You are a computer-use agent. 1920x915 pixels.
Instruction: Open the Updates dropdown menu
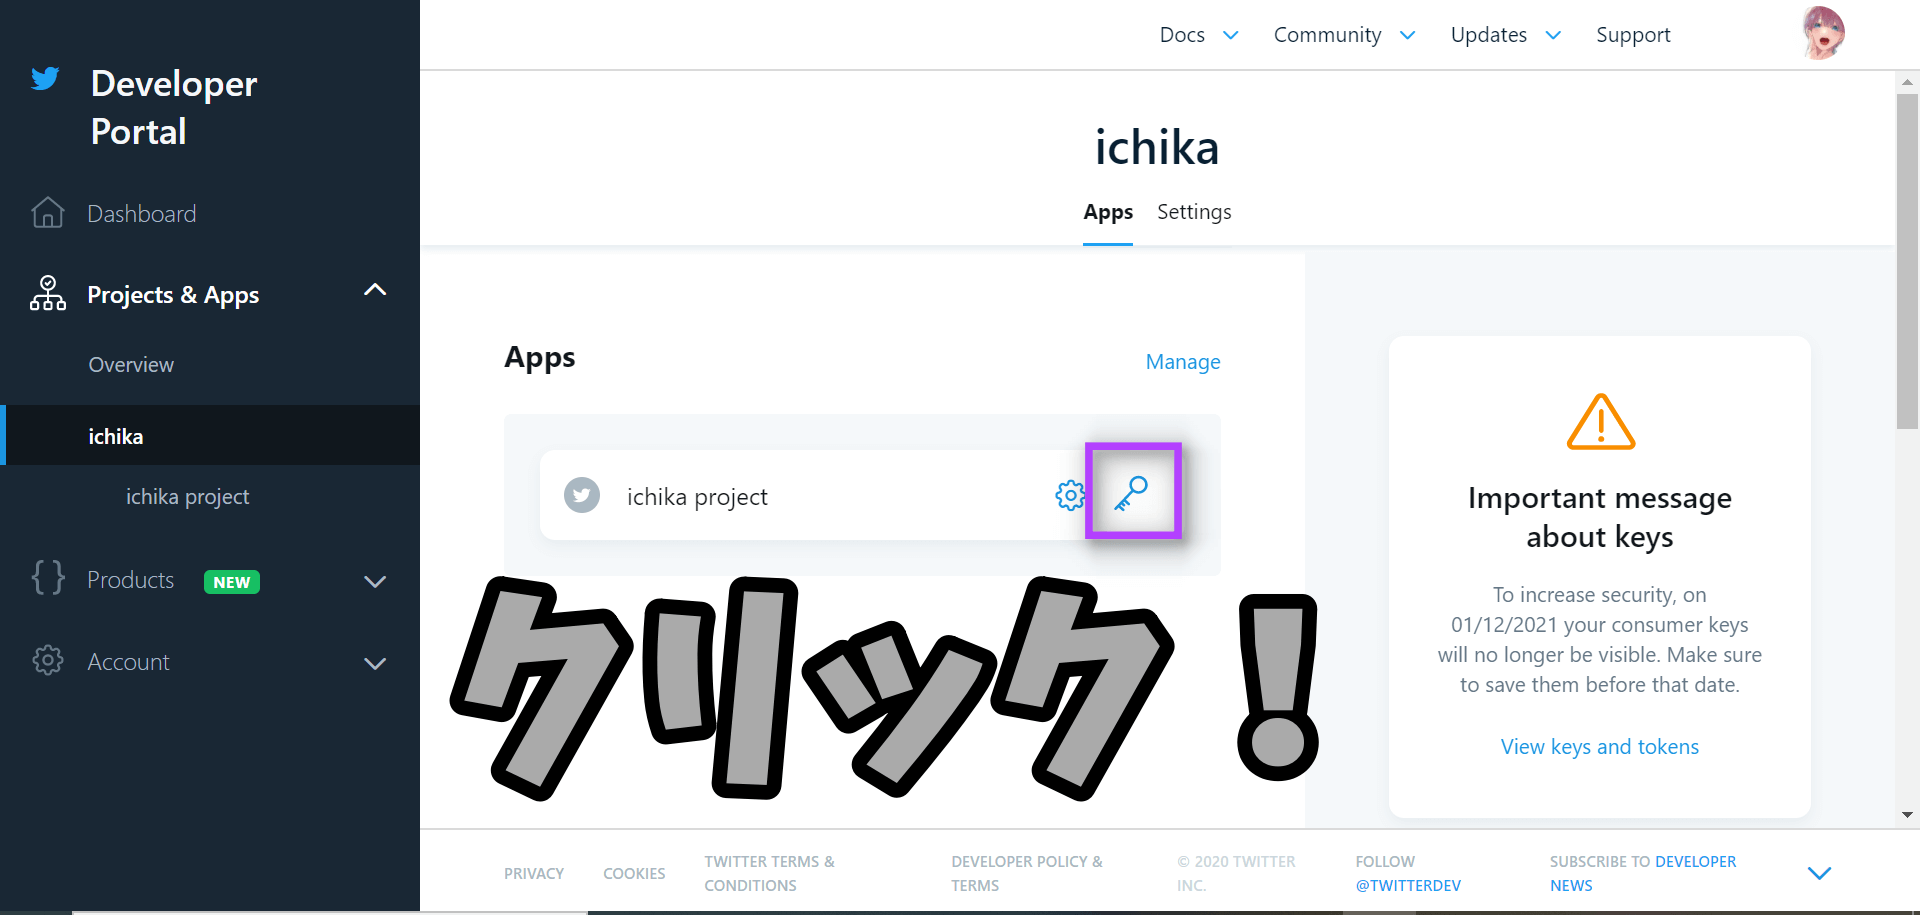click(x=1505, y=35)
